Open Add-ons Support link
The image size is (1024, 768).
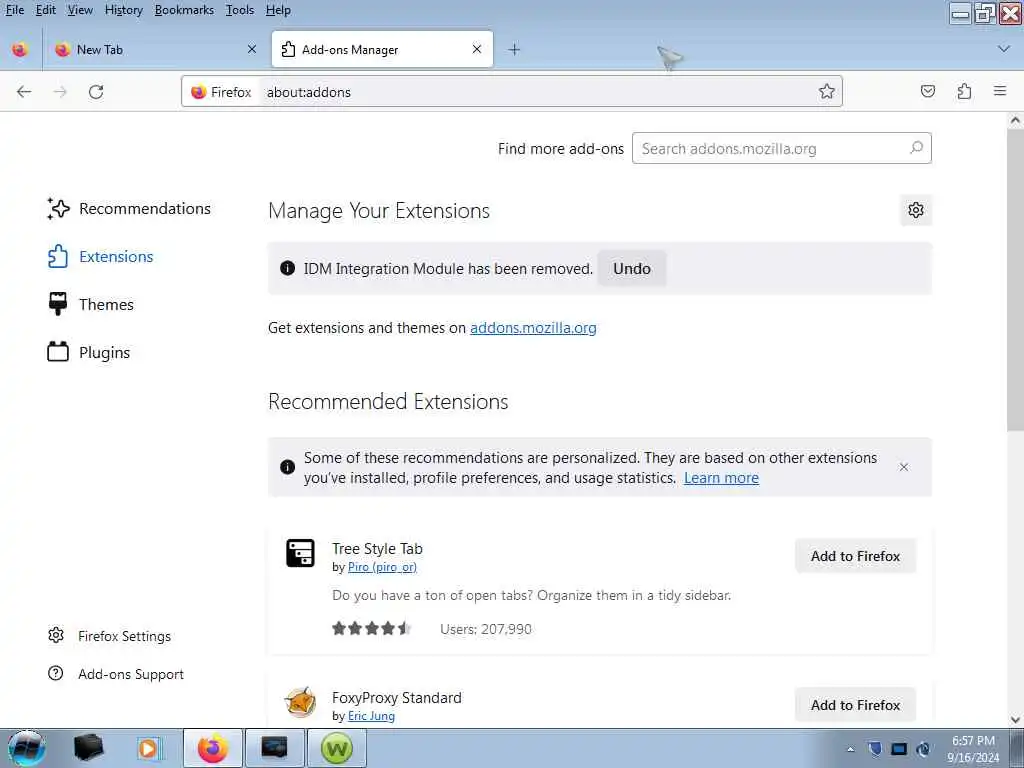[x=116, y=674]
